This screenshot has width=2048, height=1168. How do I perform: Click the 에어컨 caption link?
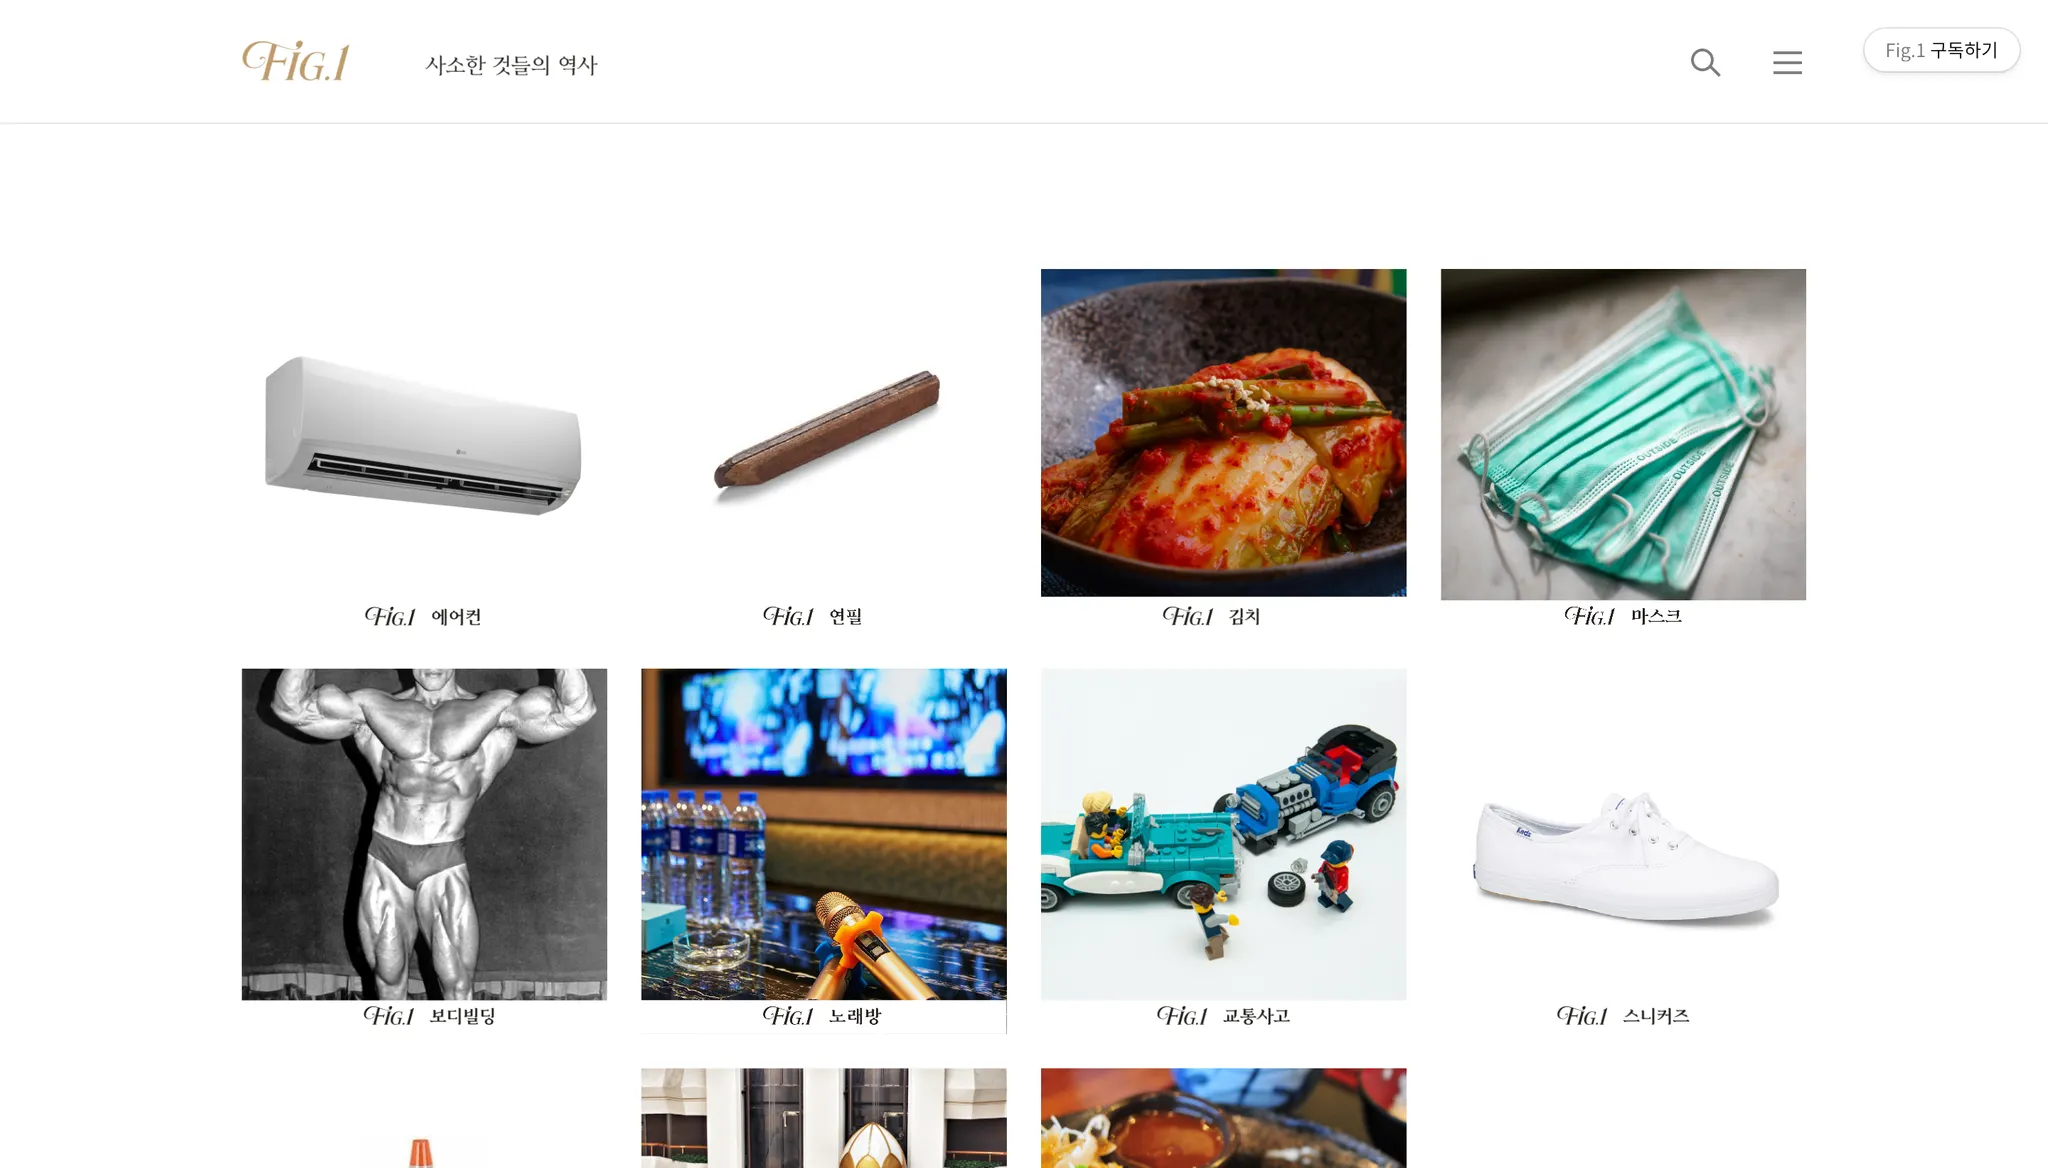pyautogui.click(x=456, y=617)
